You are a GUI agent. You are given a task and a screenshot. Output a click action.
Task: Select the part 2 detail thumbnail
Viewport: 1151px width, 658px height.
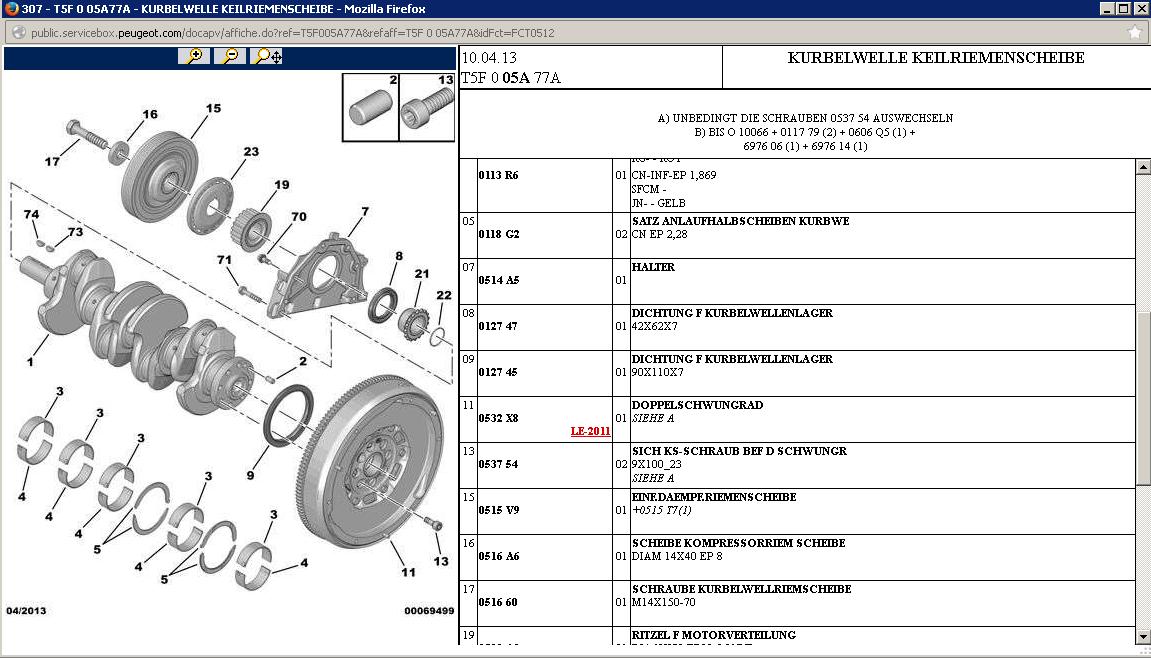click(x=370, y=107)
